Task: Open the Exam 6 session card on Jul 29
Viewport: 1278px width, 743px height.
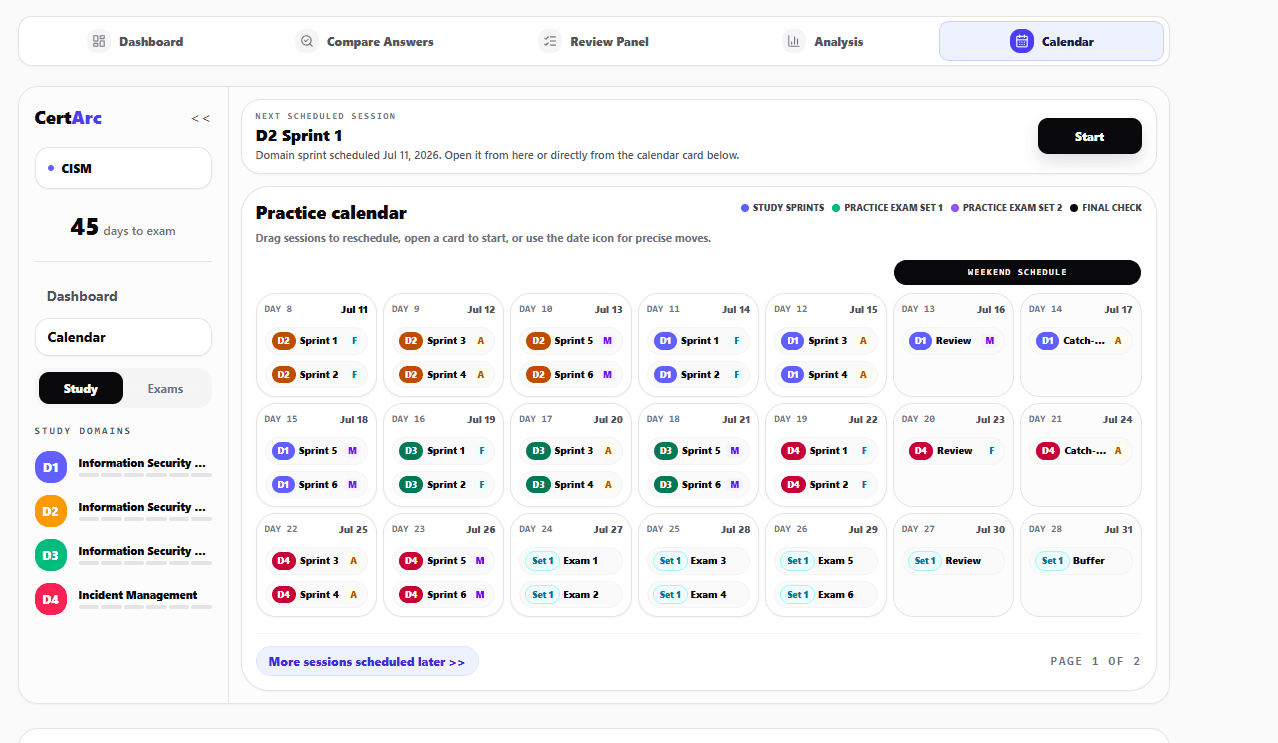Action: tap(826, 595)
